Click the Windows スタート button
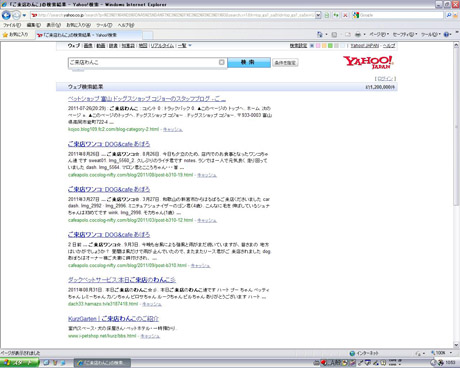The width and height of the screenshot is (460, 368). point(19,362)
